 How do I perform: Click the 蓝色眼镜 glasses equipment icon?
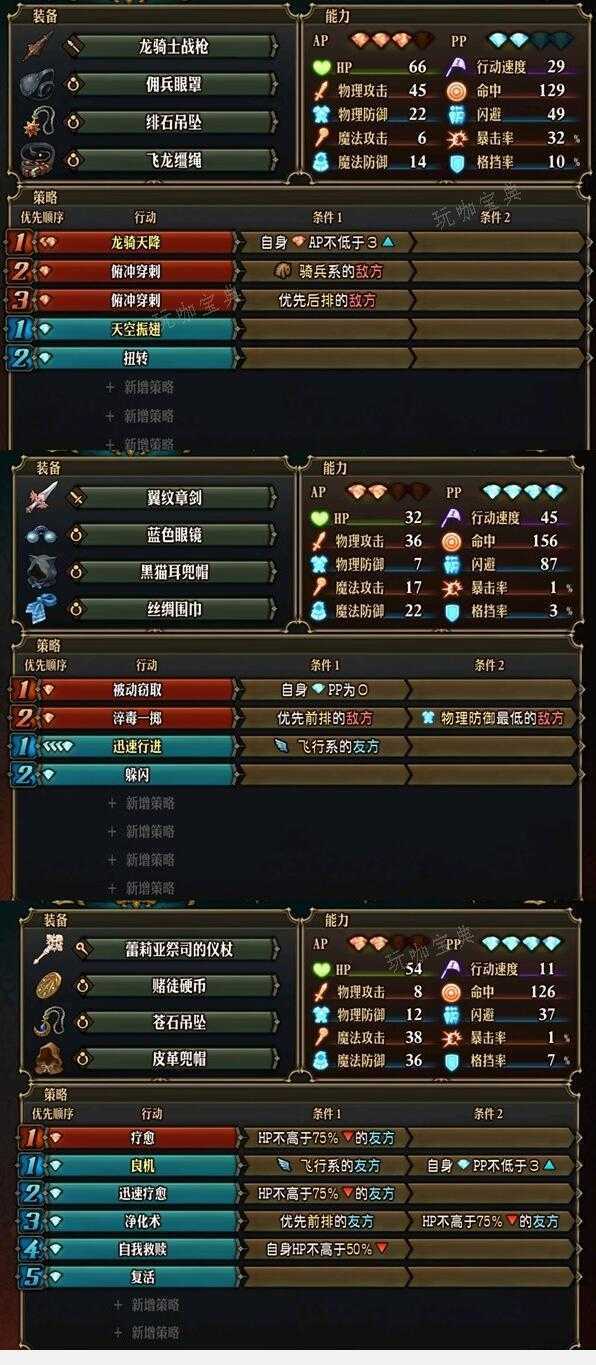point(41,535)
